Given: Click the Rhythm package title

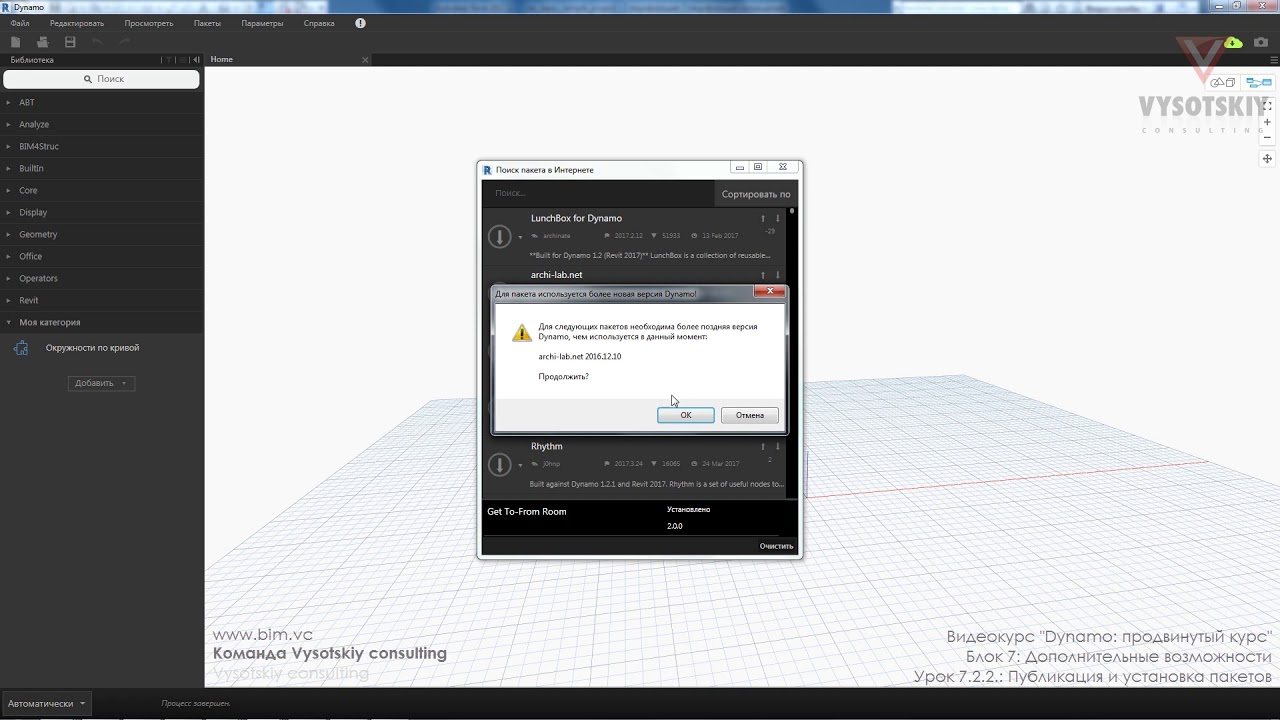Looking at the screenshot, I should 547,446.
